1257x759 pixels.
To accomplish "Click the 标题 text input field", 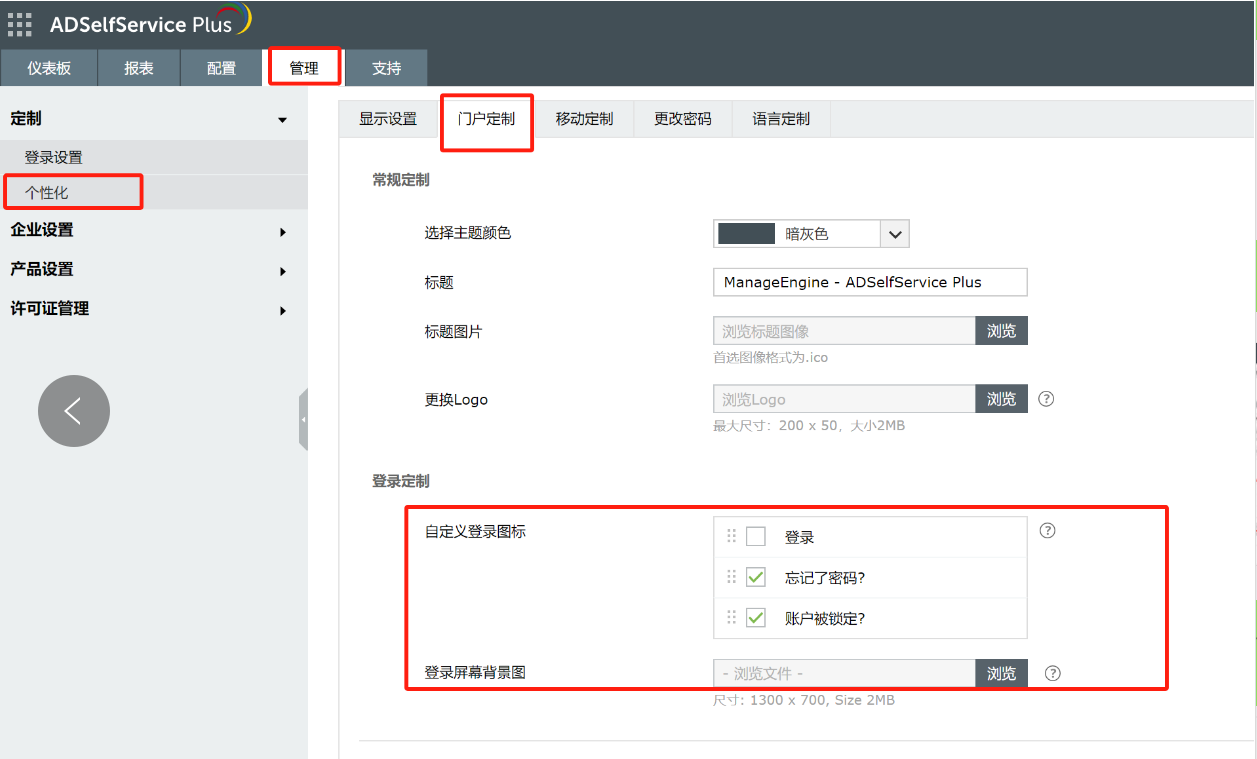I will point(870,282).
